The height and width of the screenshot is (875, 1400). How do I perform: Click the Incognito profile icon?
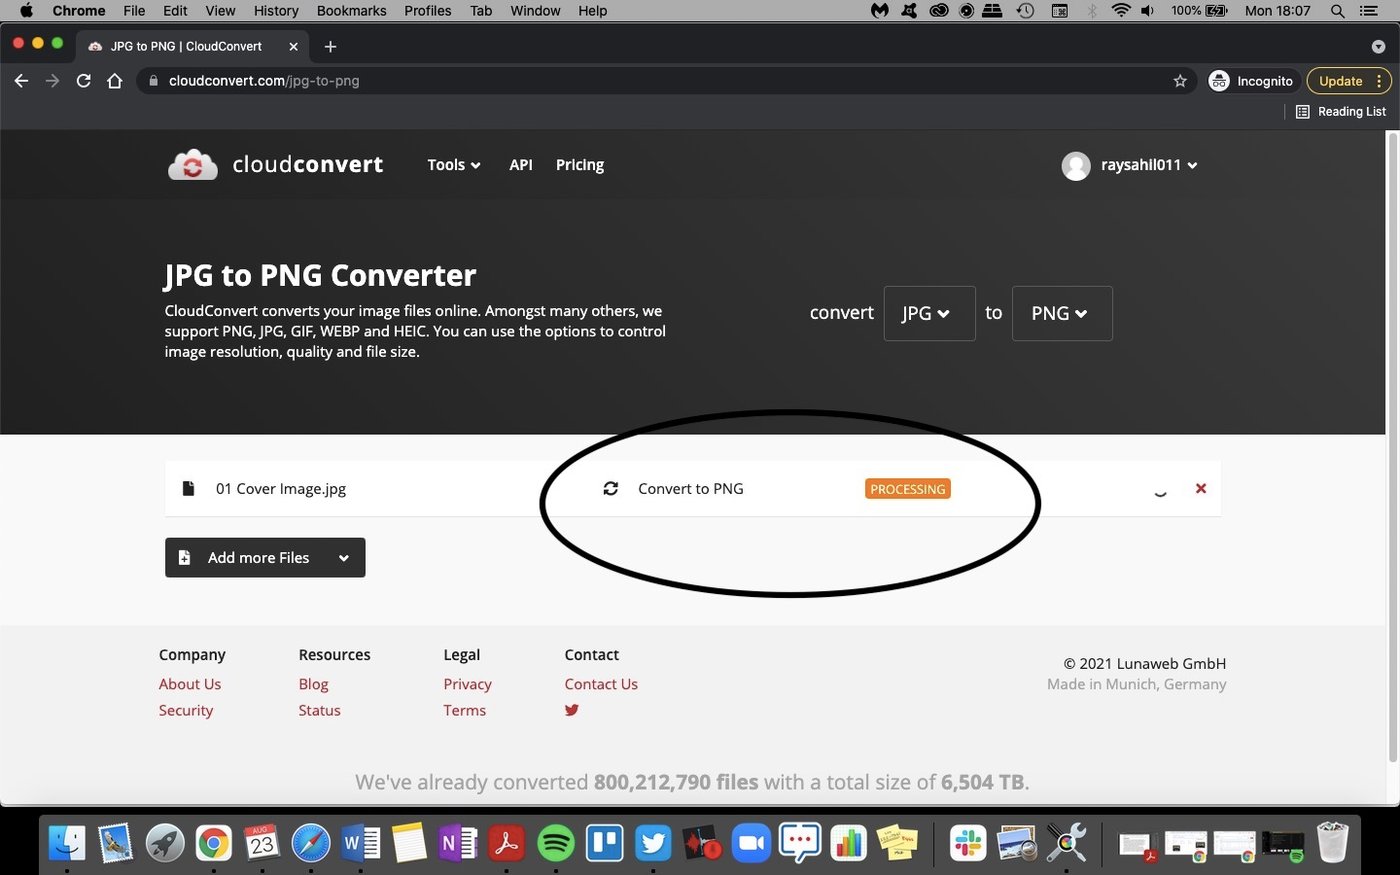click(1219, 81)
